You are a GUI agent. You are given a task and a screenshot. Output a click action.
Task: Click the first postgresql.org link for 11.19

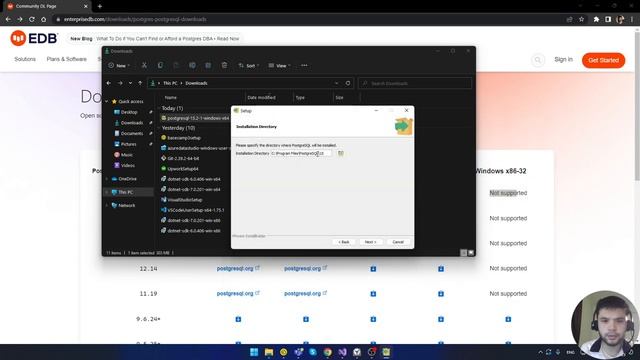238,293
